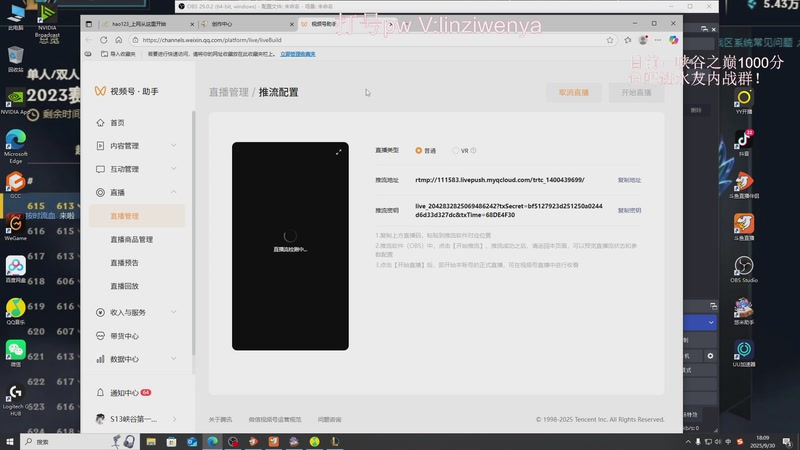Select the VR live type radio

(456, 151)
